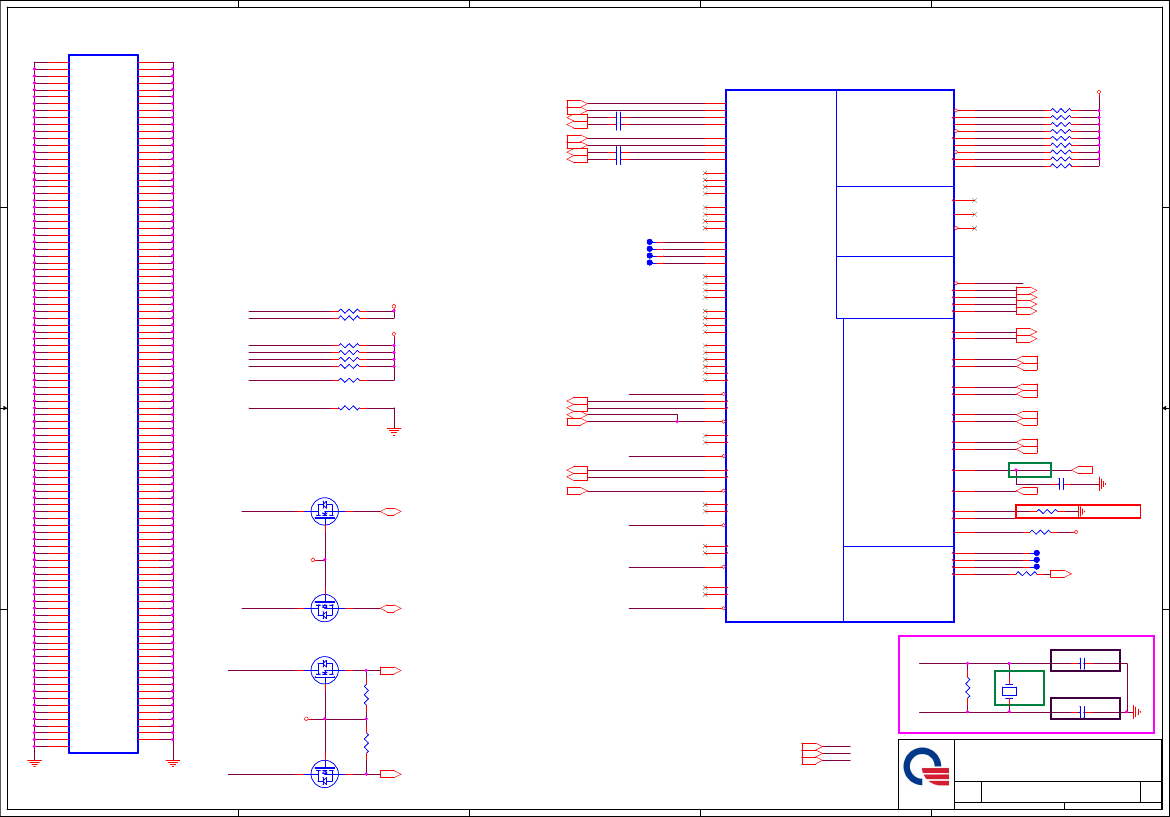Select upper vertical resistor between MOSFET outputs

click(366, 695)
